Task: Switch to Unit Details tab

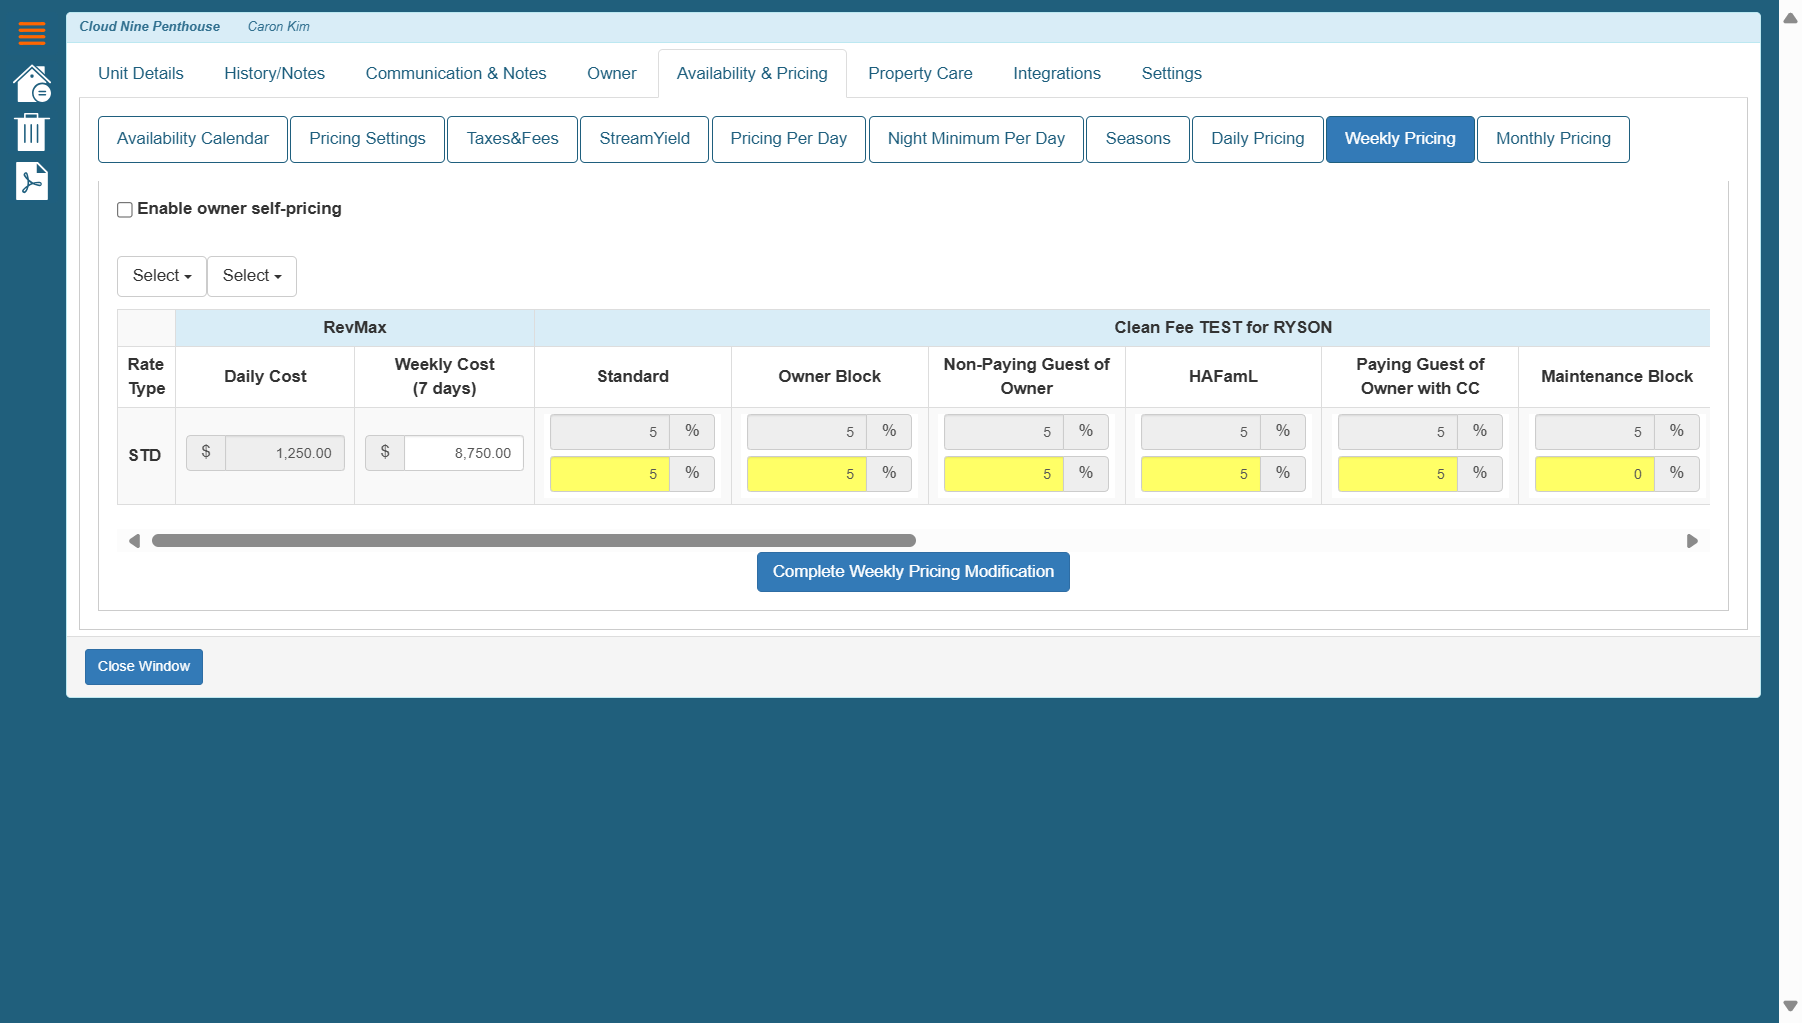Action: 141,73
